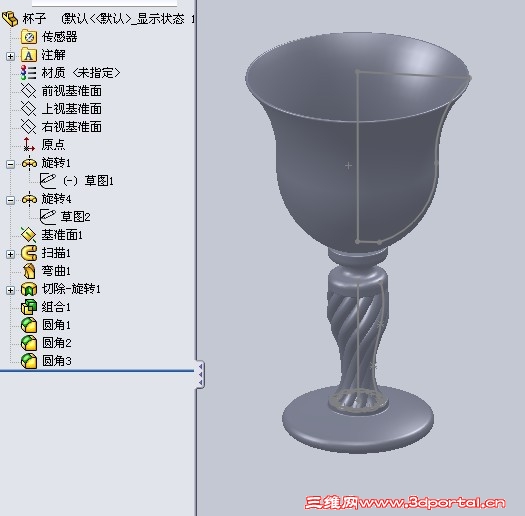Click the 组合1 combine feature icon
Viewport: 525px width, 516px height.
click(29, 307)
